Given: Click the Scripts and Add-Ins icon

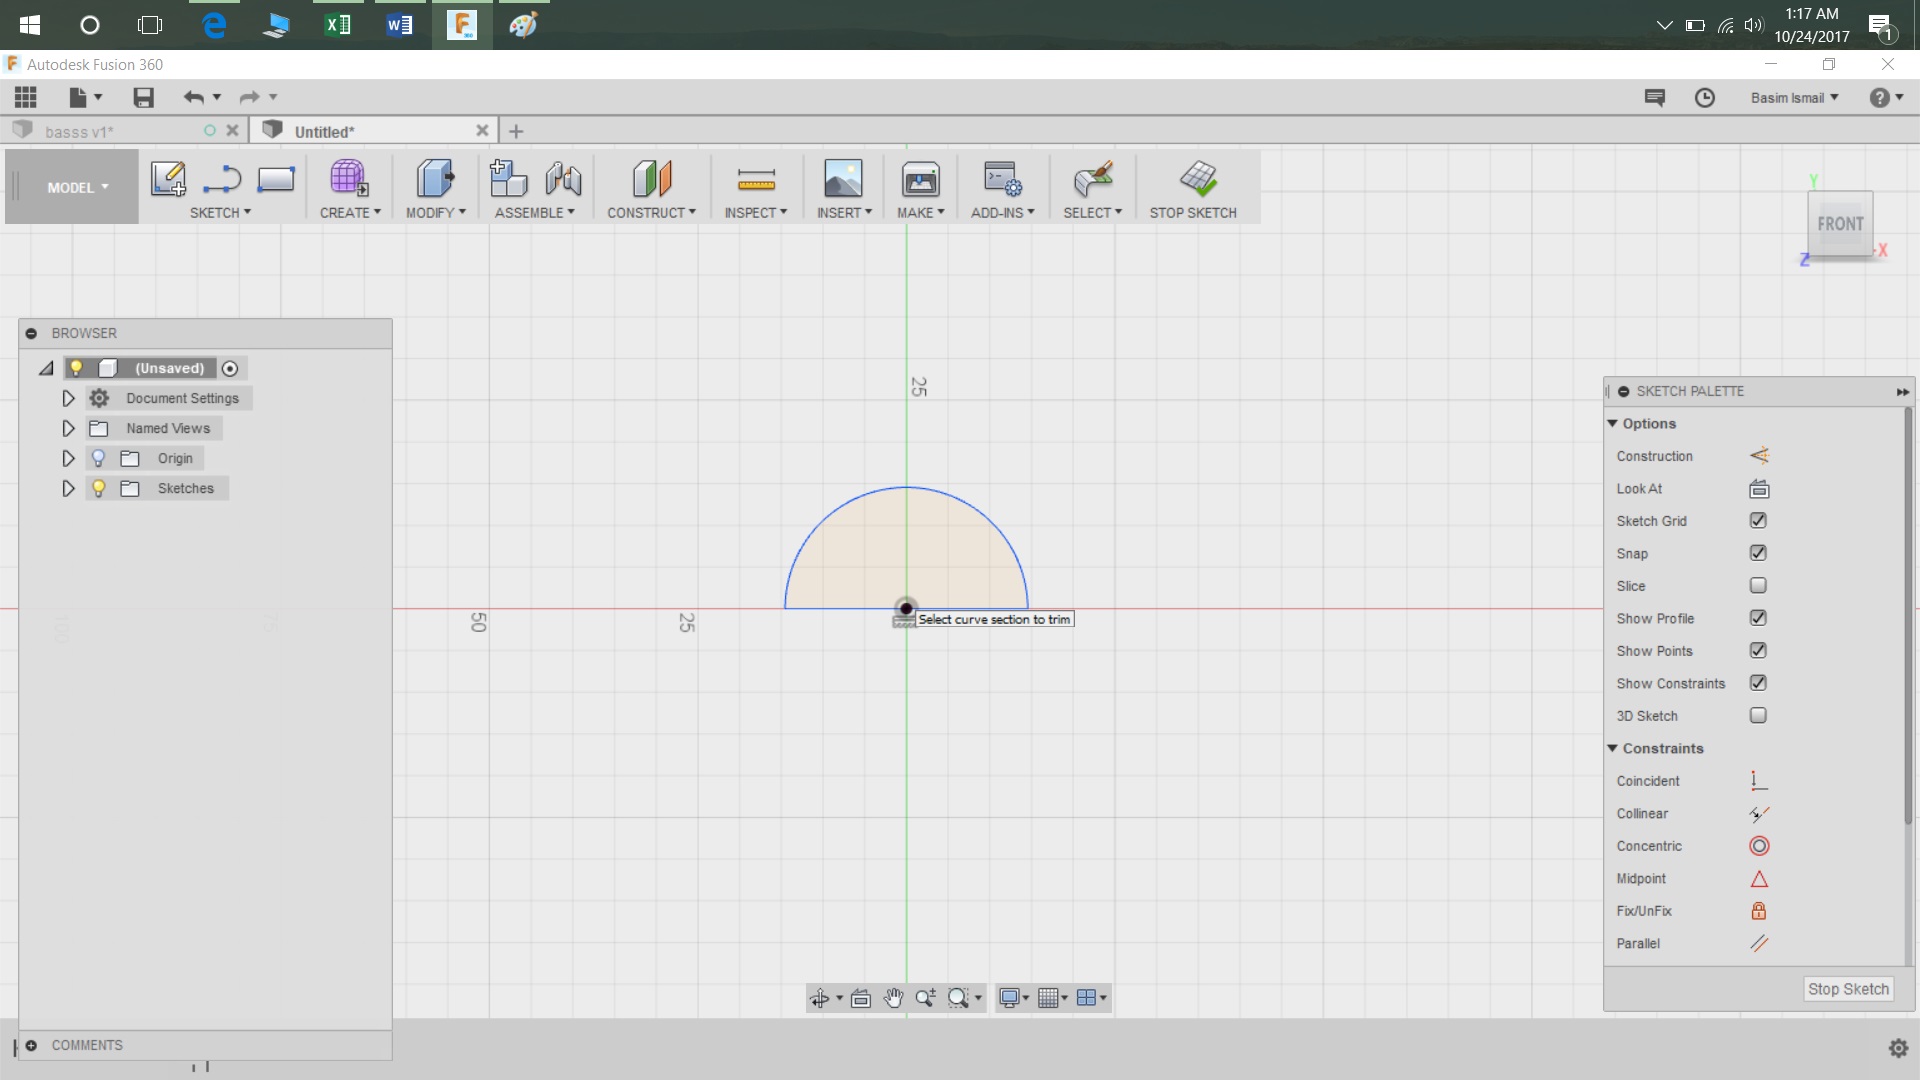Looking at the screenshot, I should point(1002,179).
